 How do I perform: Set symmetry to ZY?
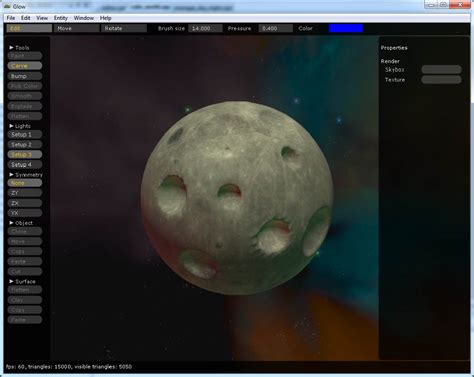tap(25, 193)
